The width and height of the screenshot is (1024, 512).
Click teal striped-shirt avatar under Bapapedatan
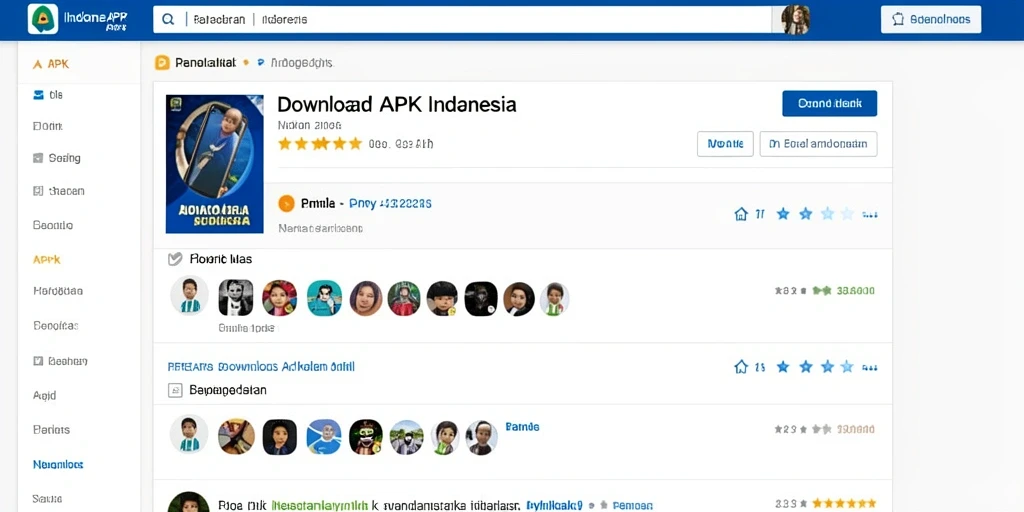pos(189,434)
